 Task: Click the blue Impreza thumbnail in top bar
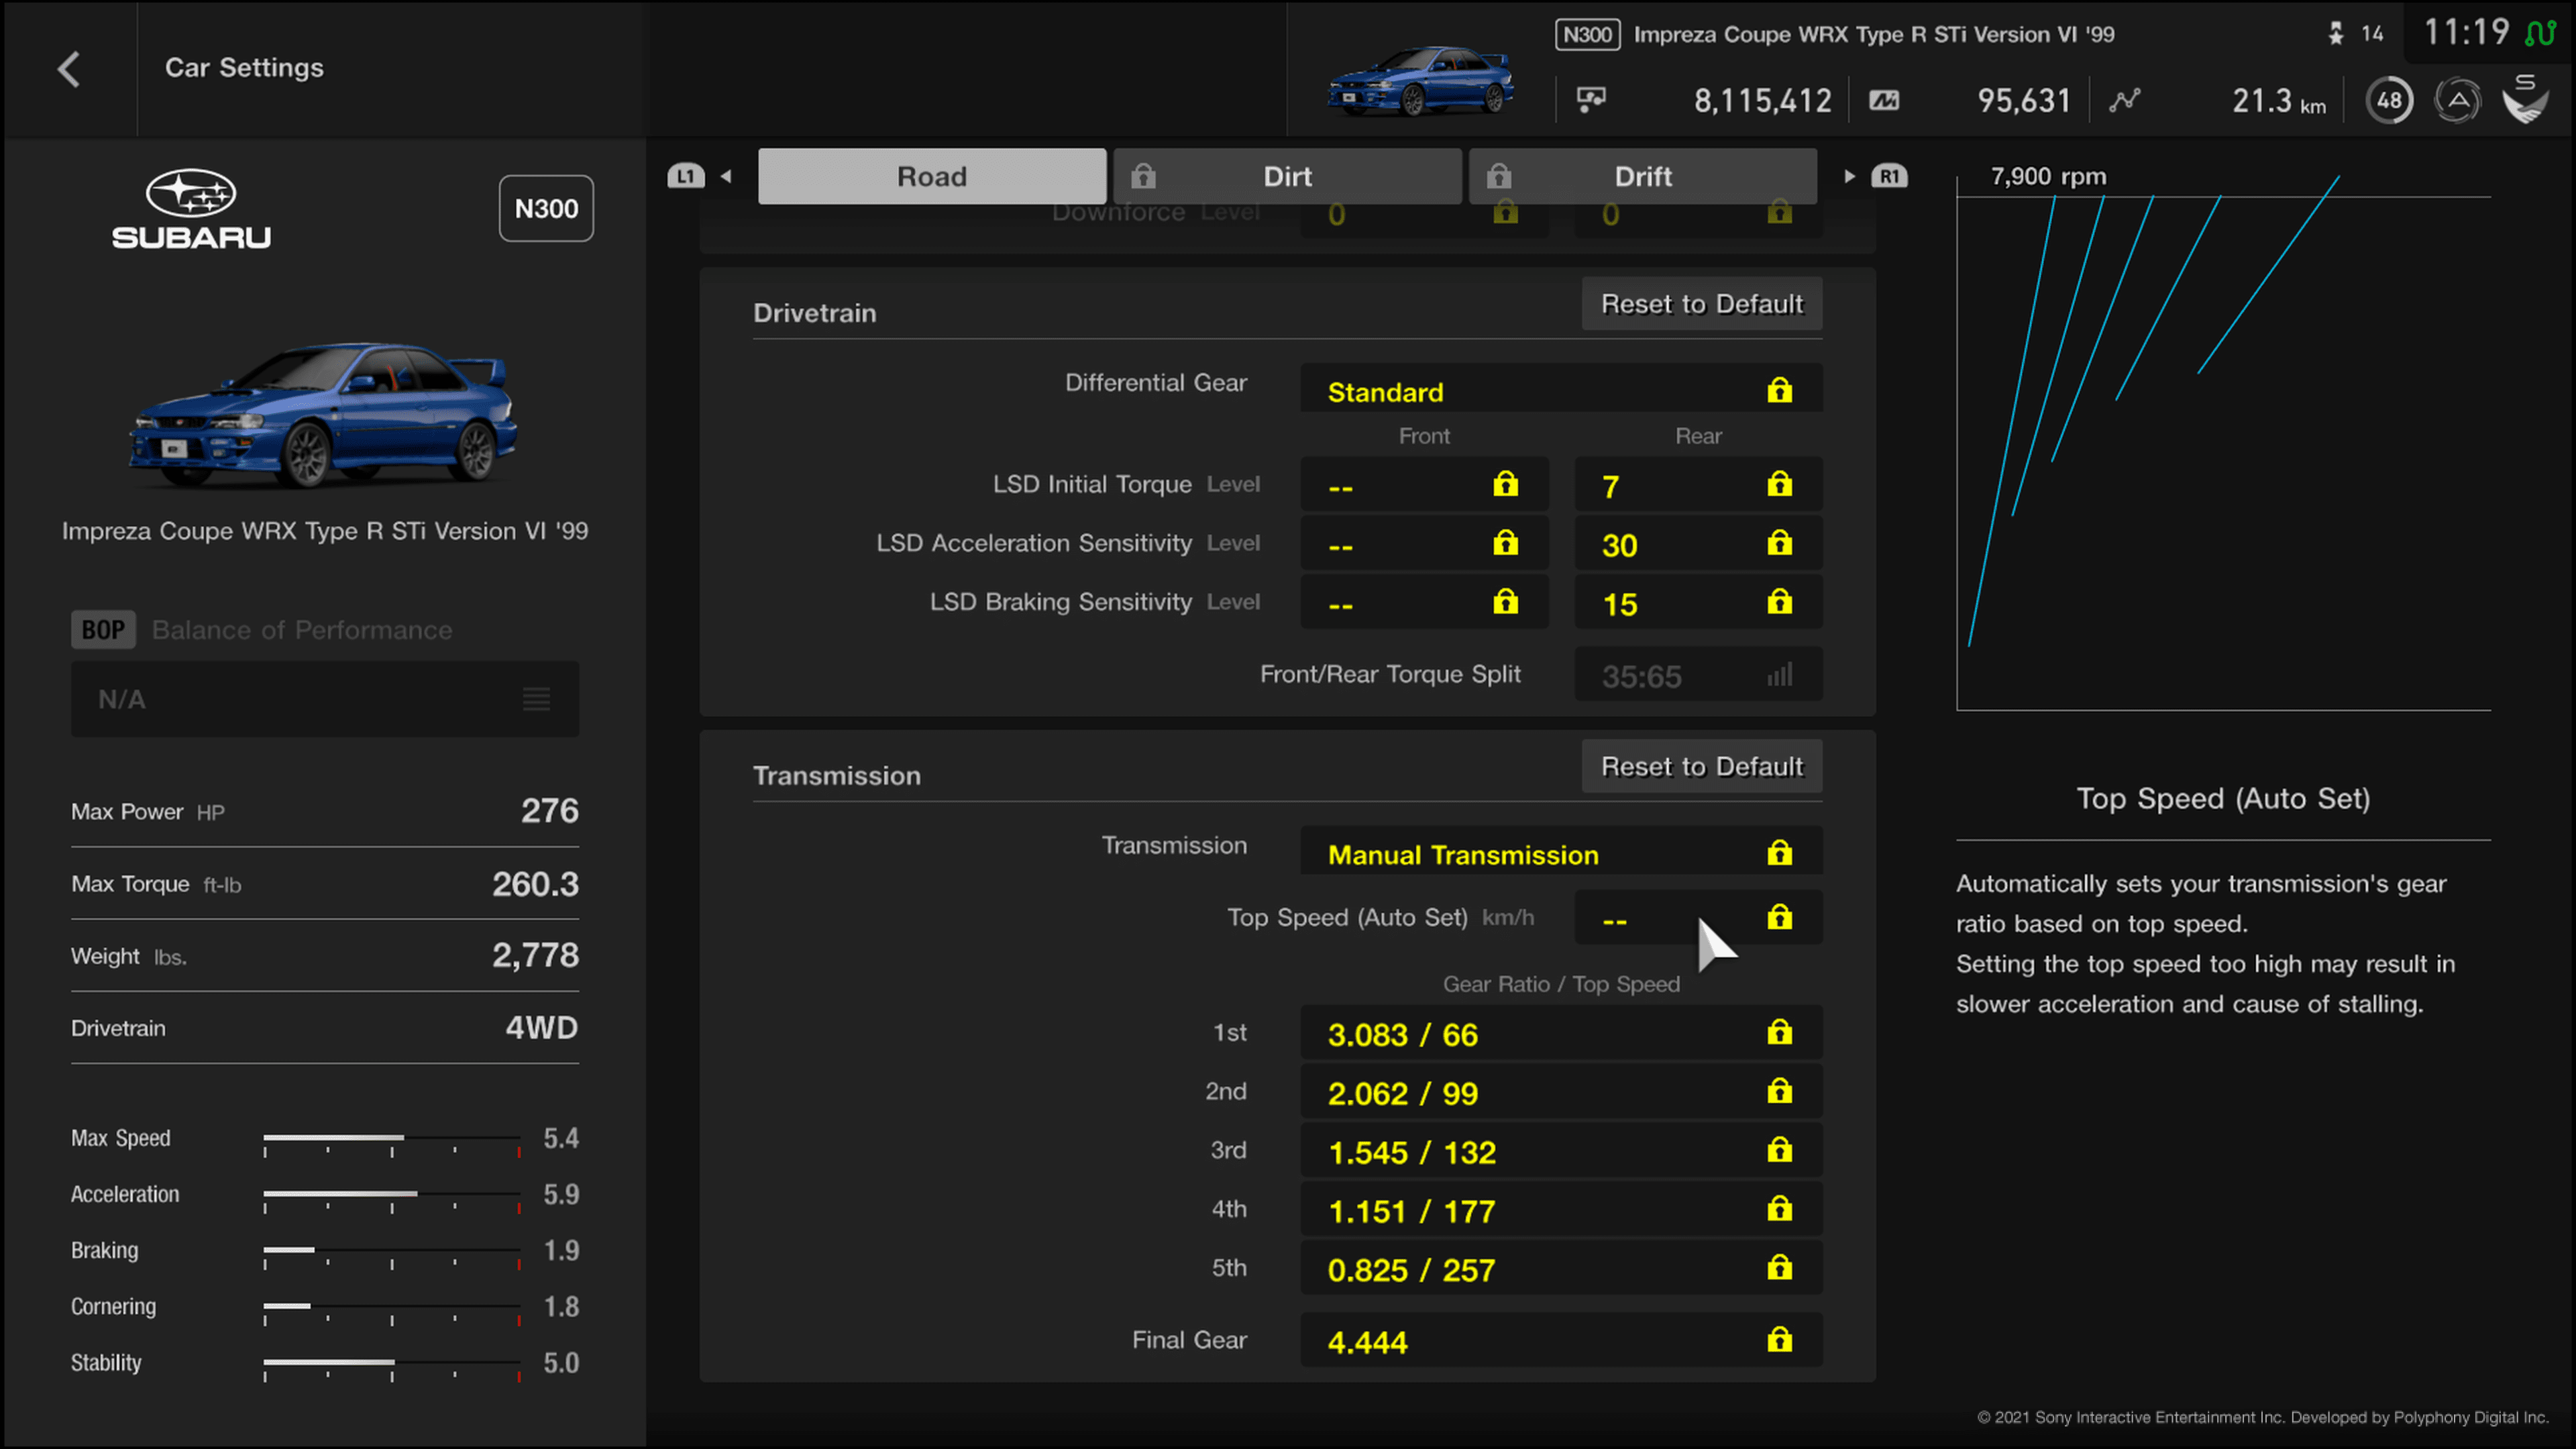1420,80
